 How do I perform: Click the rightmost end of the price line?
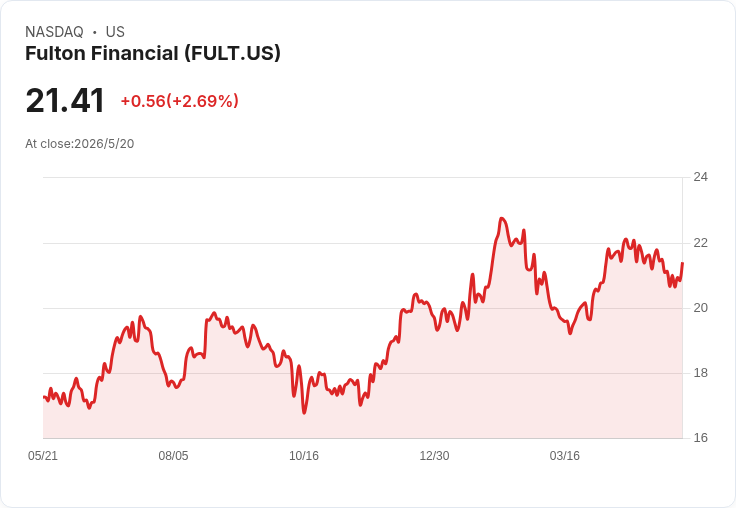[682, 263]
